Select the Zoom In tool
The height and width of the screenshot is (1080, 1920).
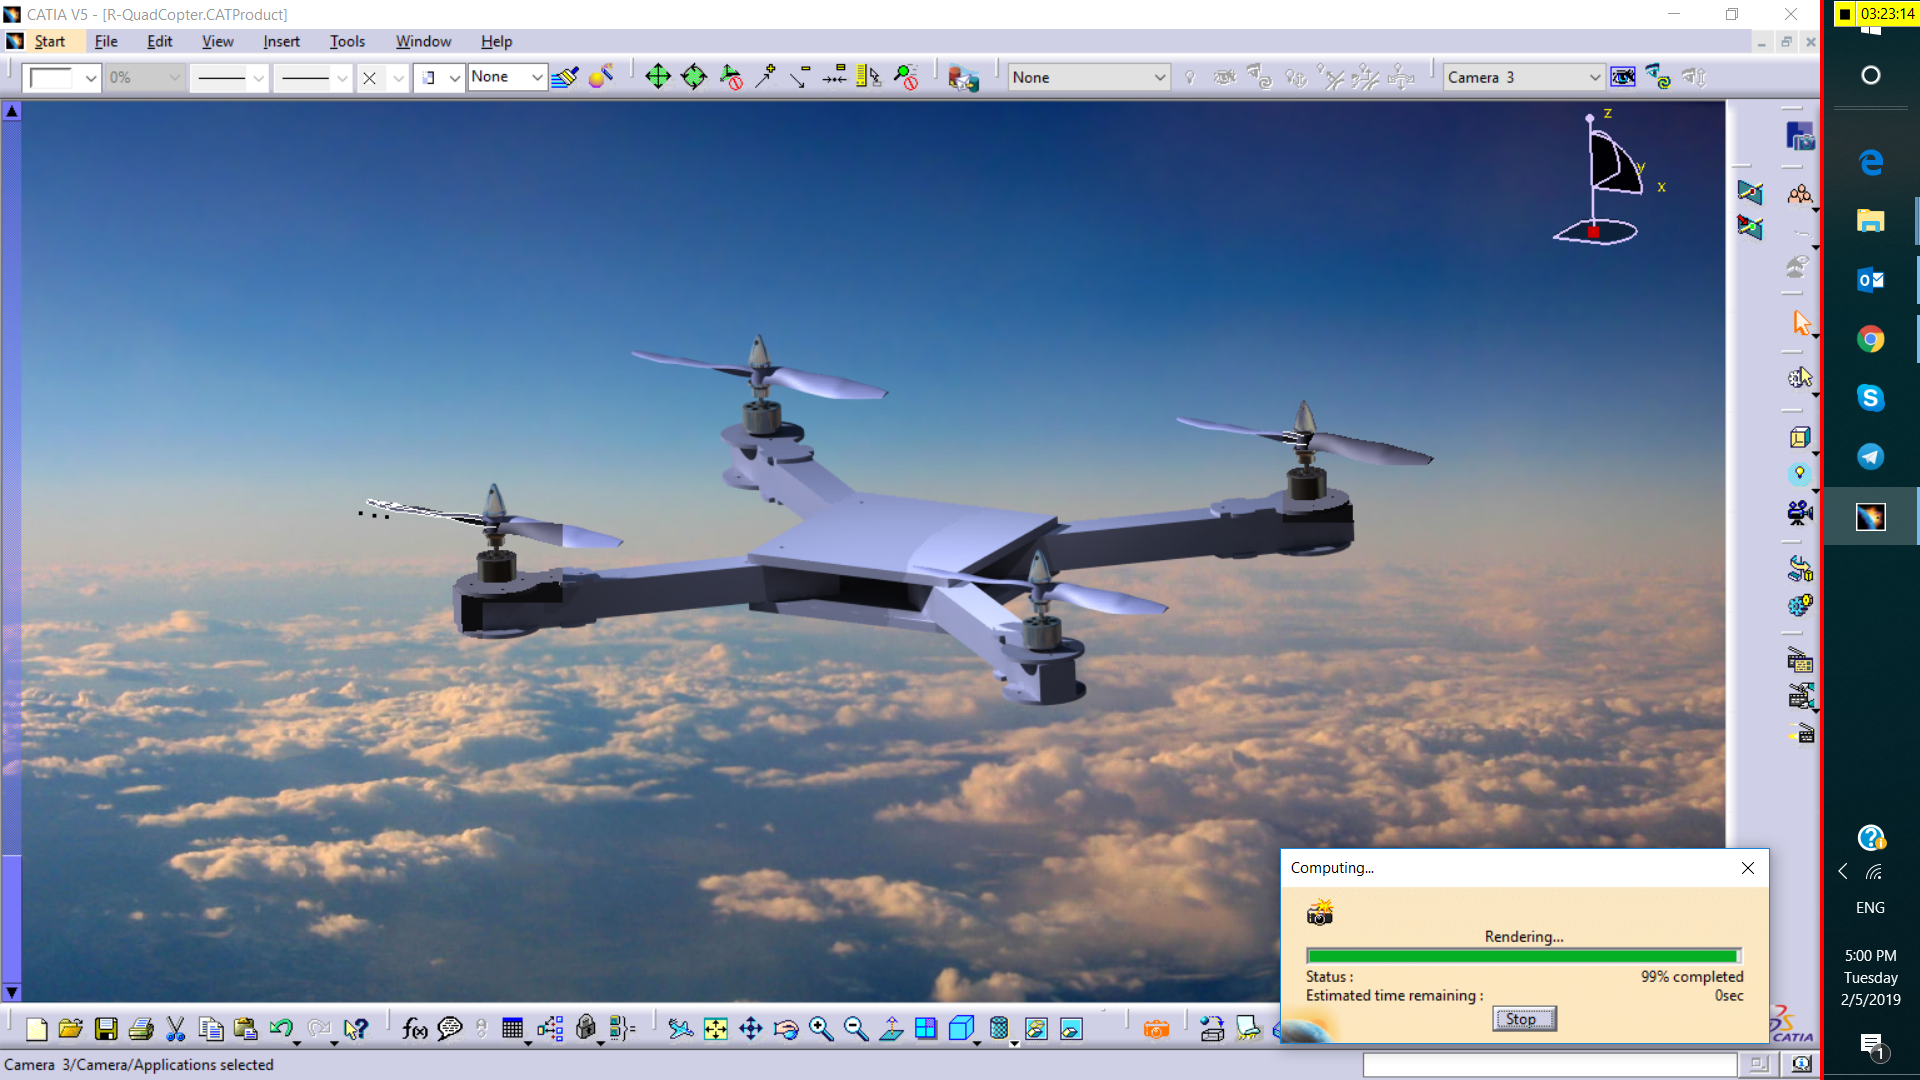point(821,1029)
